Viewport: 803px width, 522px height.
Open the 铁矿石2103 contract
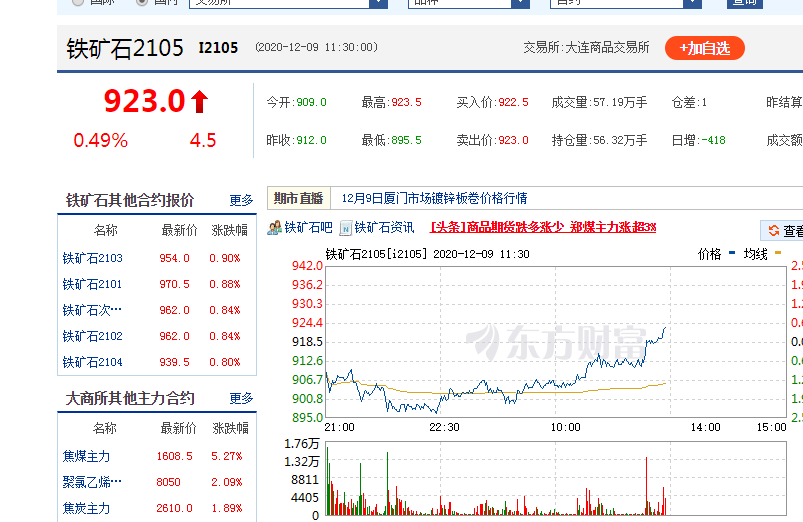point(93,258)
